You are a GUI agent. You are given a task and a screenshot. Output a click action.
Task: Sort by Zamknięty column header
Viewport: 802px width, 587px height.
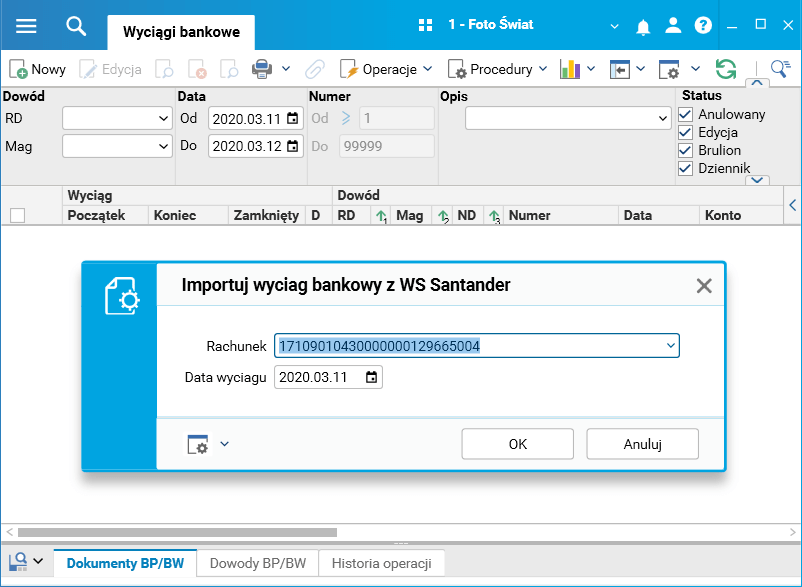(x=266, y=215)
